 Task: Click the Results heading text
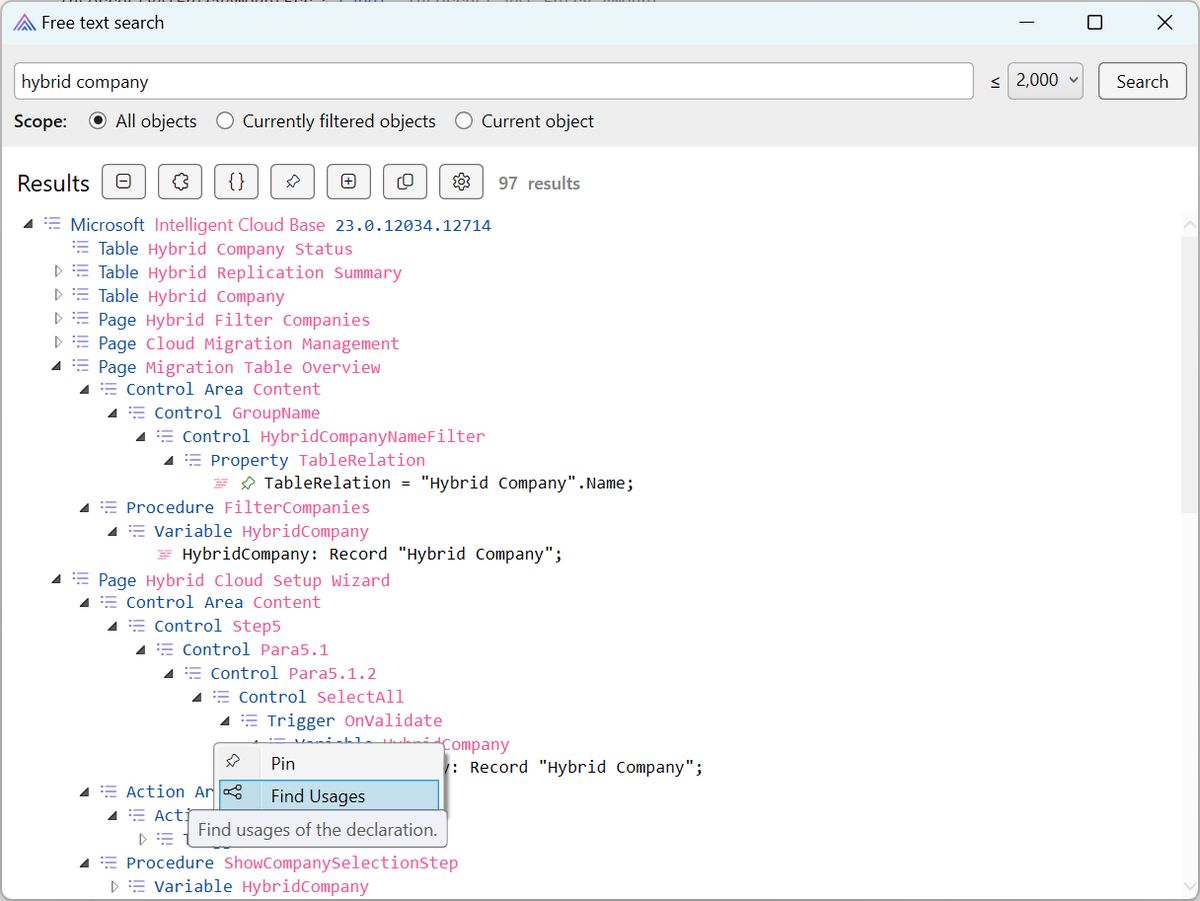[x=53, y=183]
